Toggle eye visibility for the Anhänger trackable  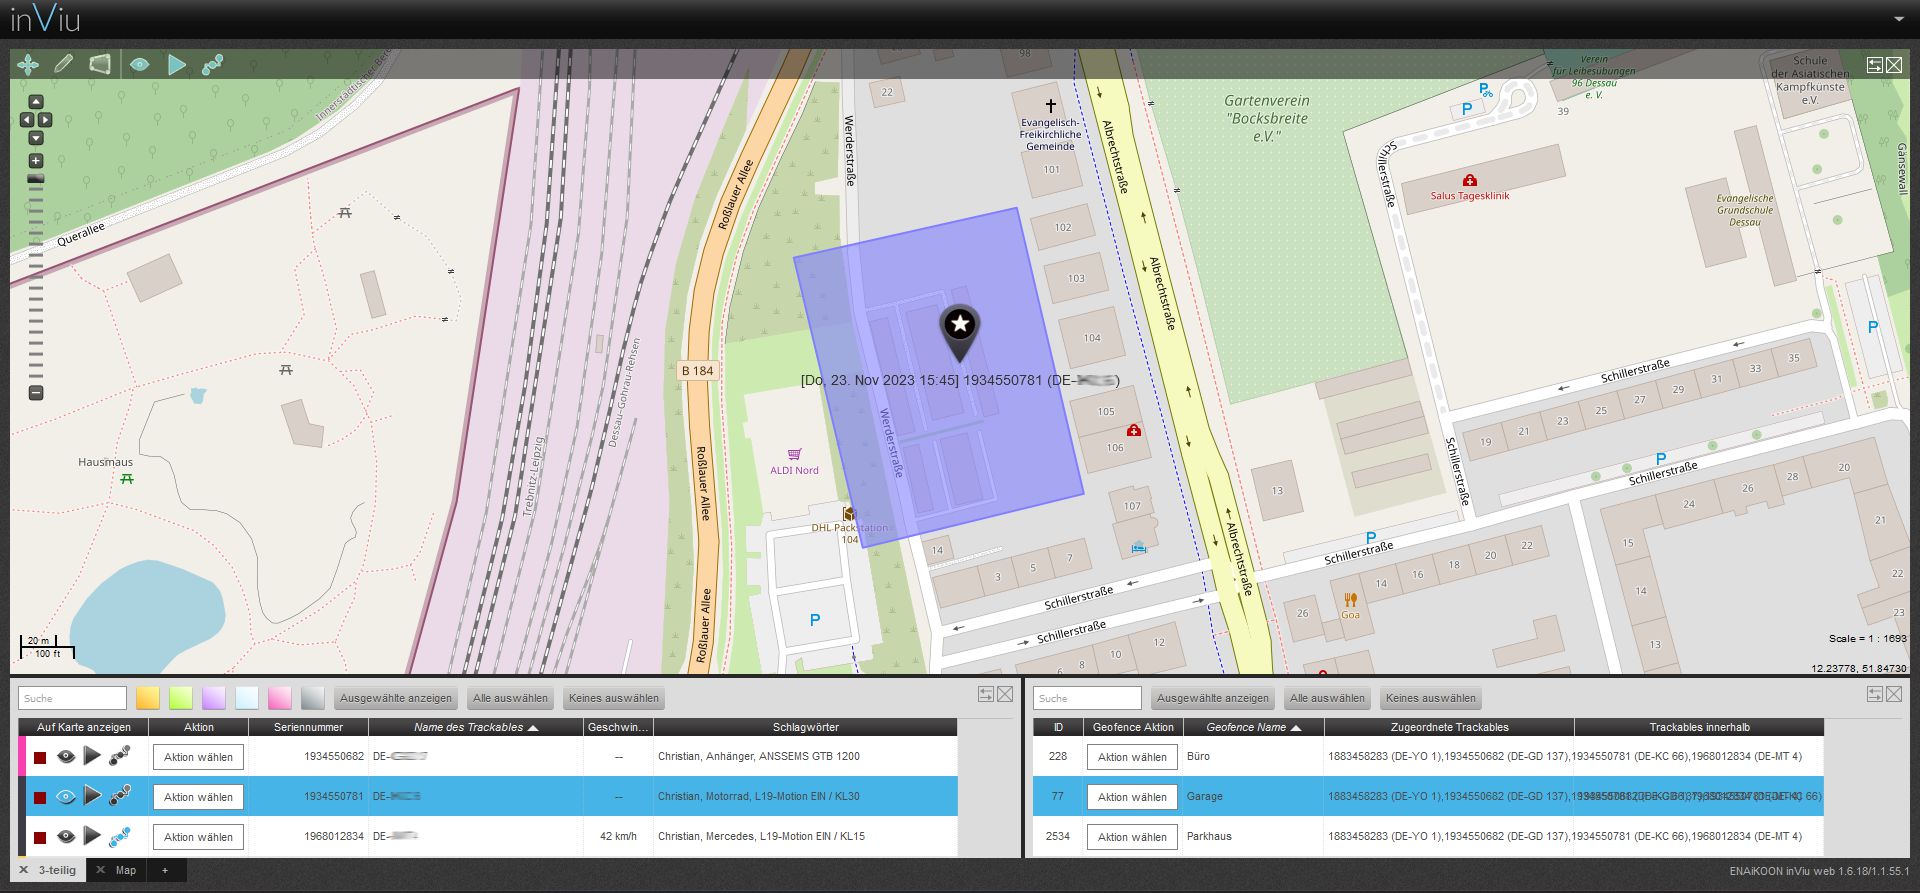pos(66,757)
